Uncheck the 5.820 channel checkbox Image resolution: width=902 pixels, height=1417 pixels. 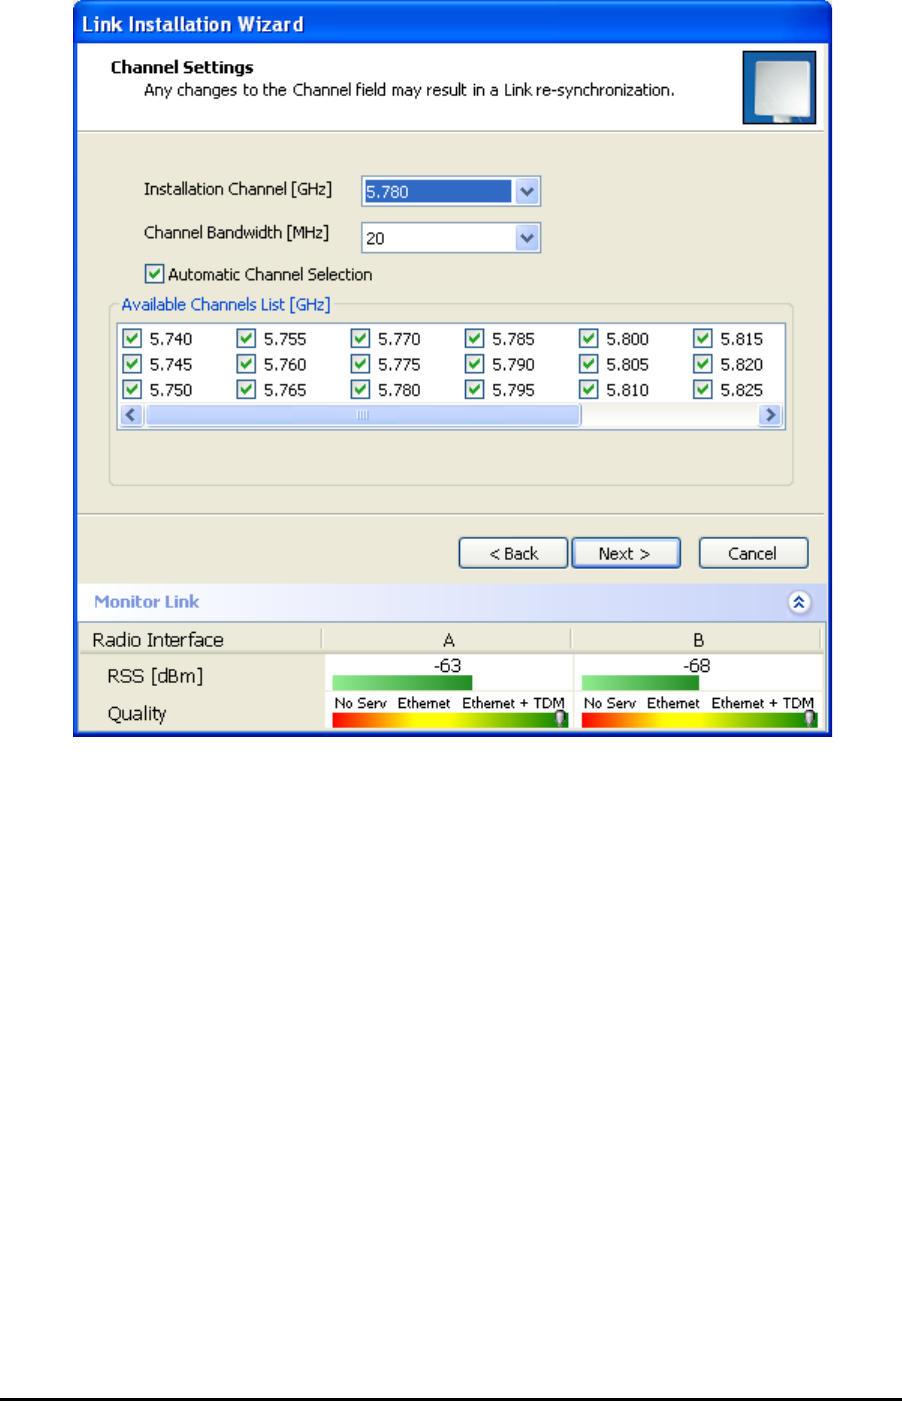tap(702, 364)
